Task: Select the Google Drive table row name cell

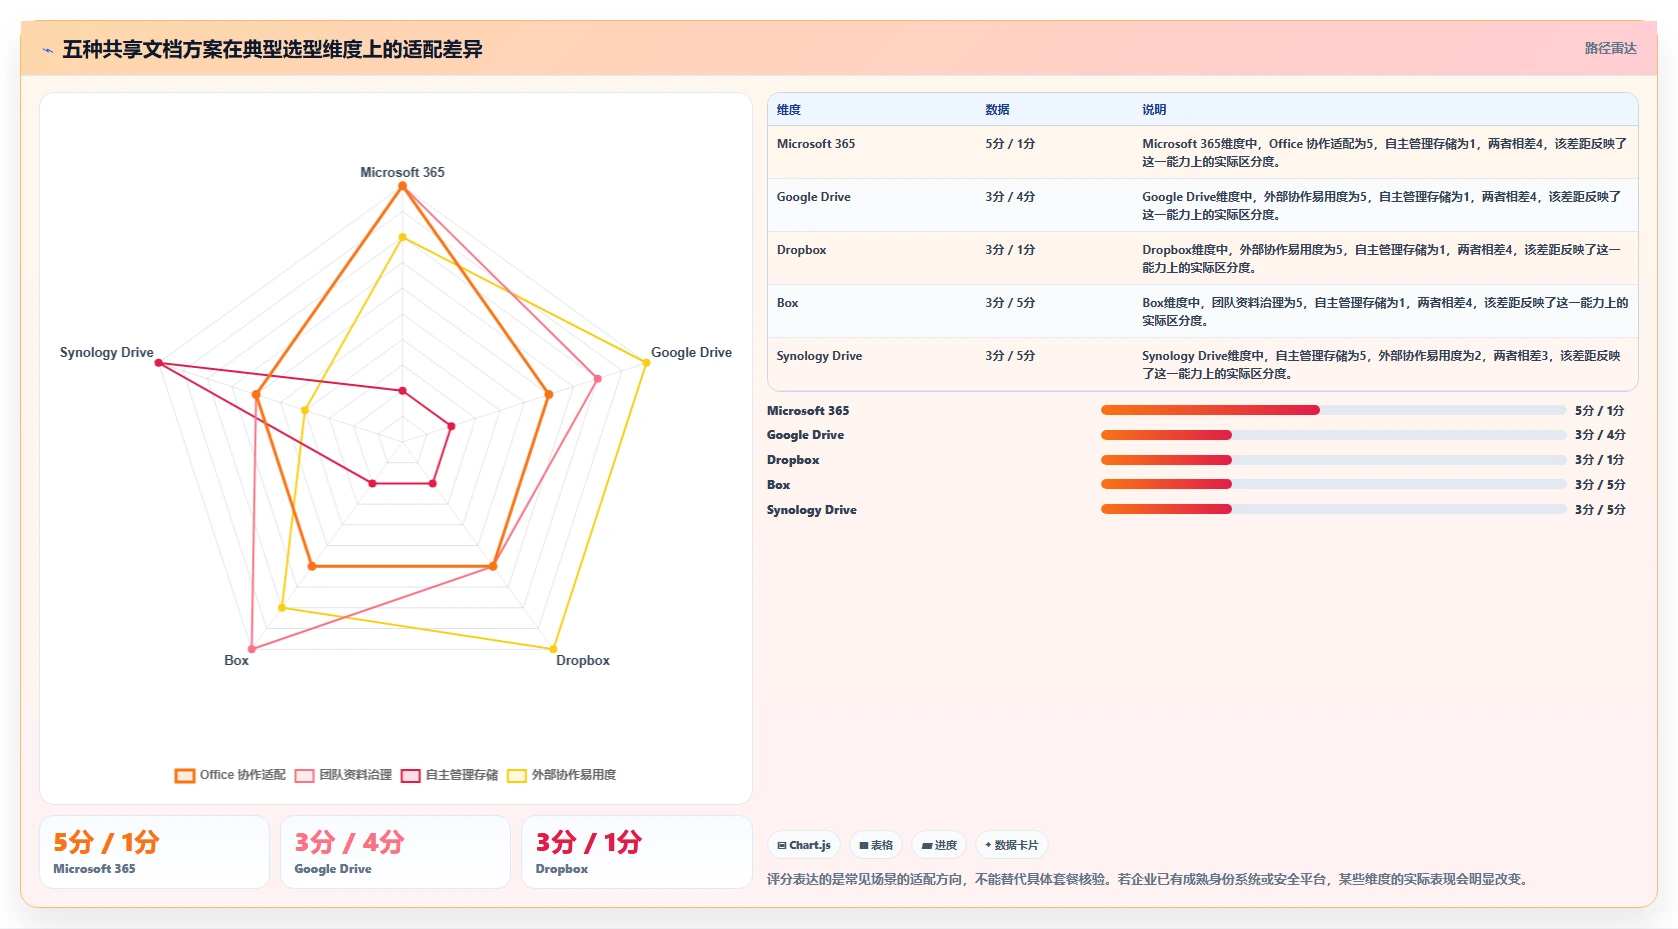Action: click(813, 197)
